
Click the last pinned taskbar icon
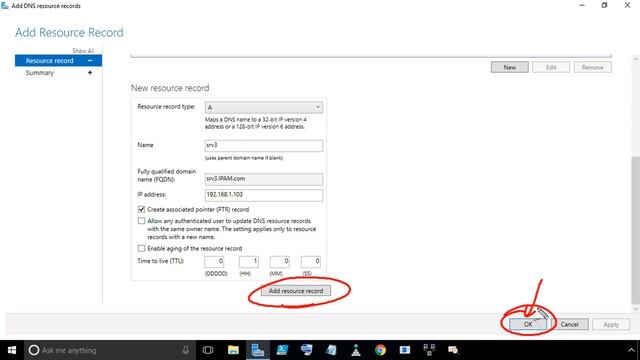[x=453, y=350]
